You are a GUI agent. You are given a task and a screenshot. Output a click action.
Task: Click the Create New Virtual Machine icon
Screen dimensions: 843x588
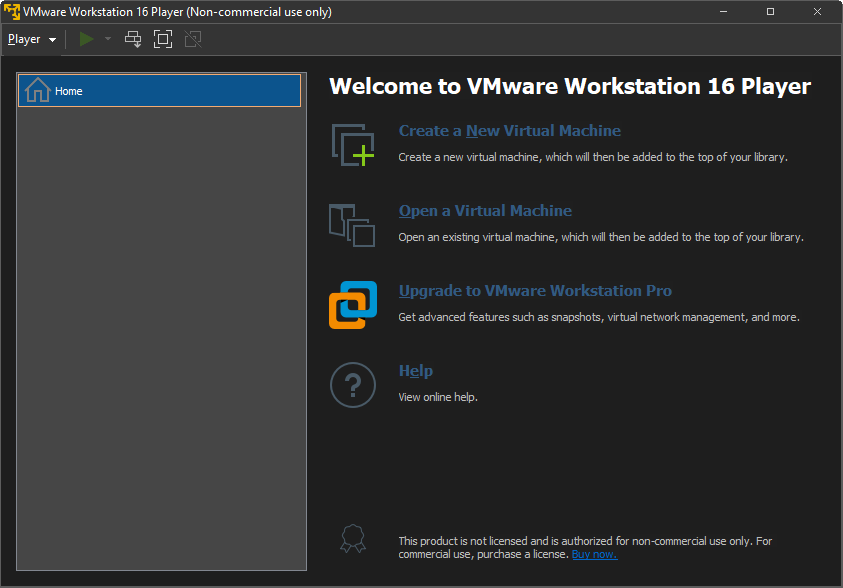click(x=353, y=145)
